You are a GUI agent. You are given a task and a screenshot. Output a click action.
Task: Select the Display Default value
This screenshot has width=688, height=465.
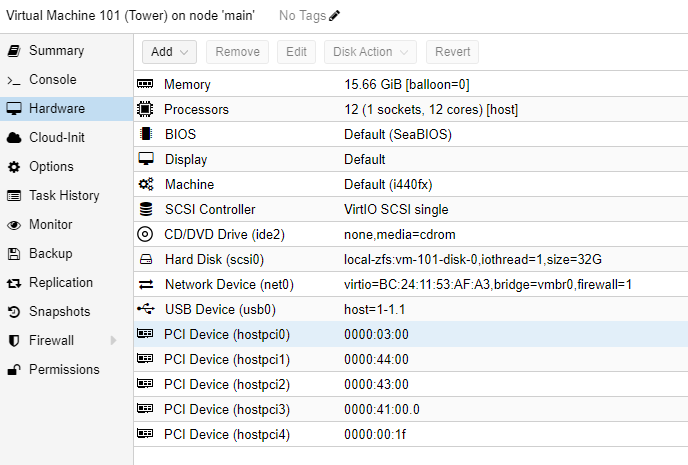(x=365, y=159)
